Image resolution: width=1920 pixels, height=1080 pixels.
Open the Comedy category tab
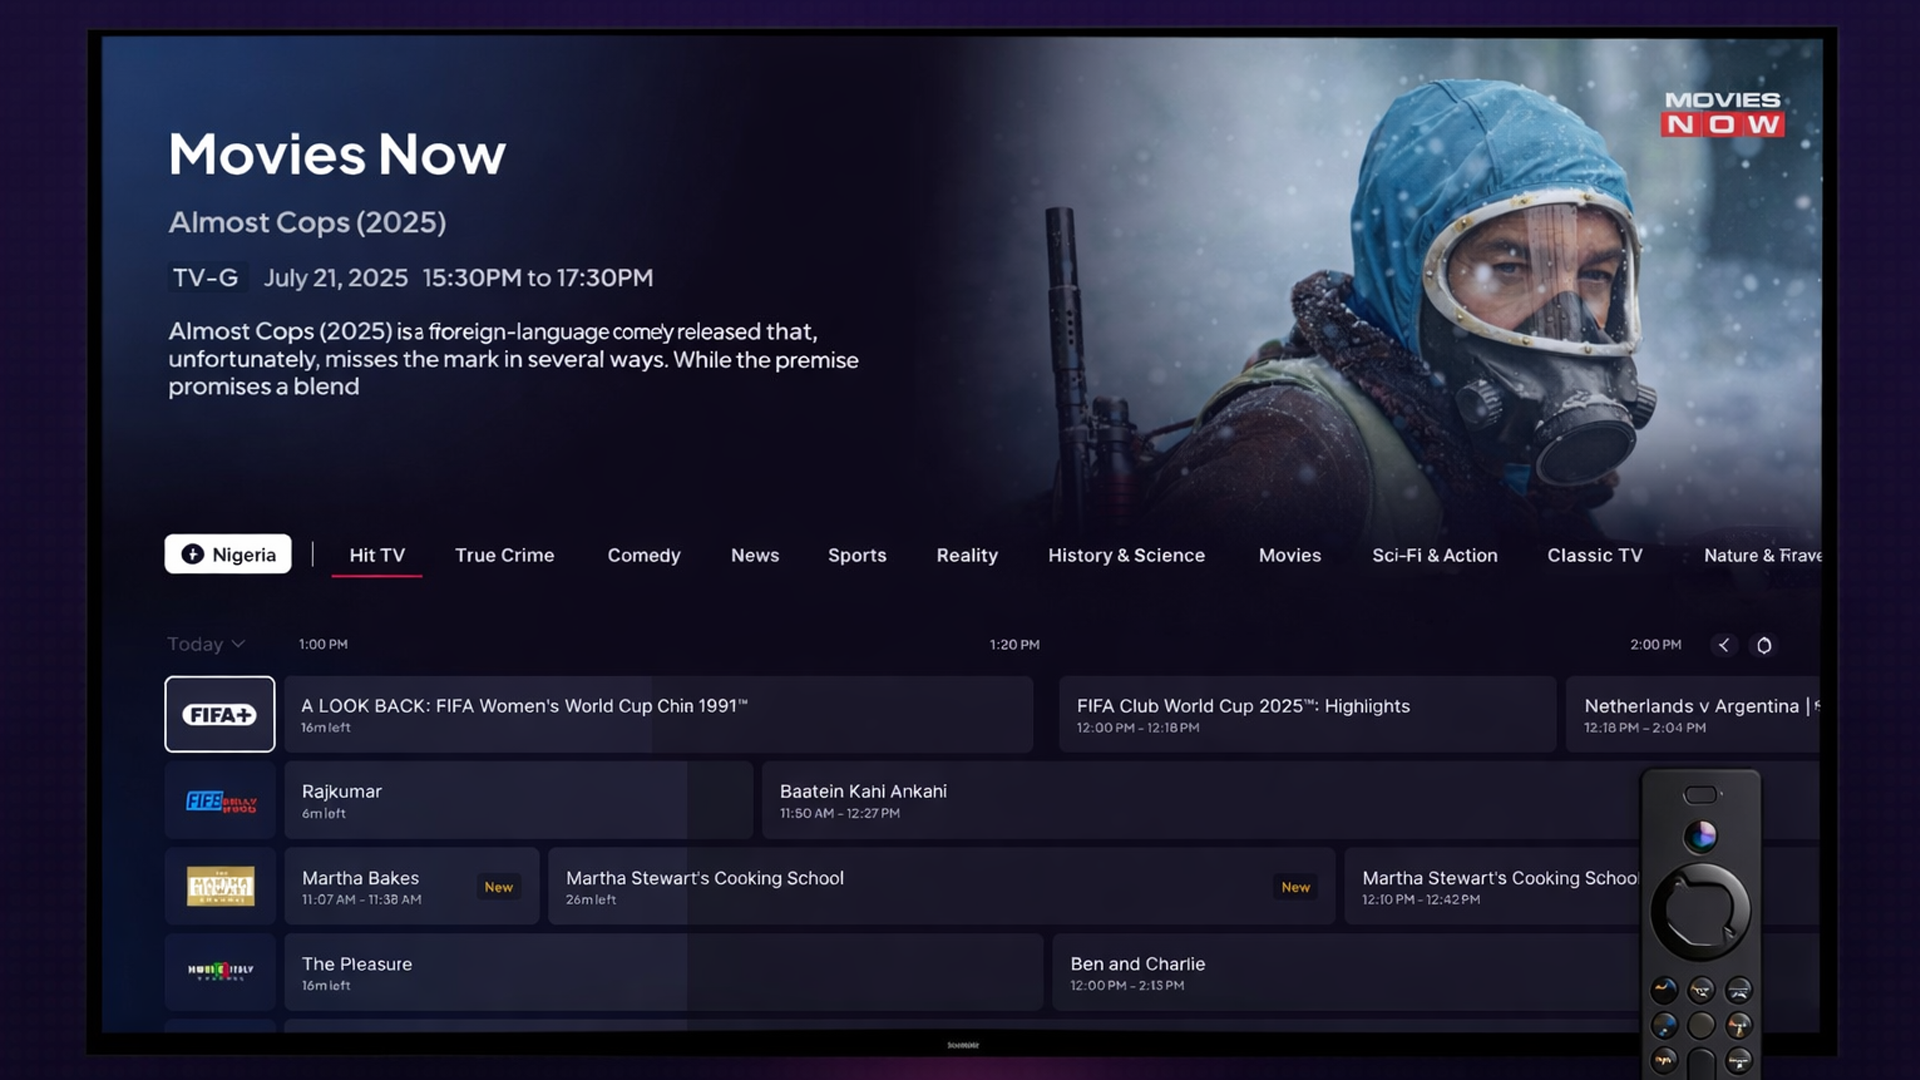[x=644, y=555]
